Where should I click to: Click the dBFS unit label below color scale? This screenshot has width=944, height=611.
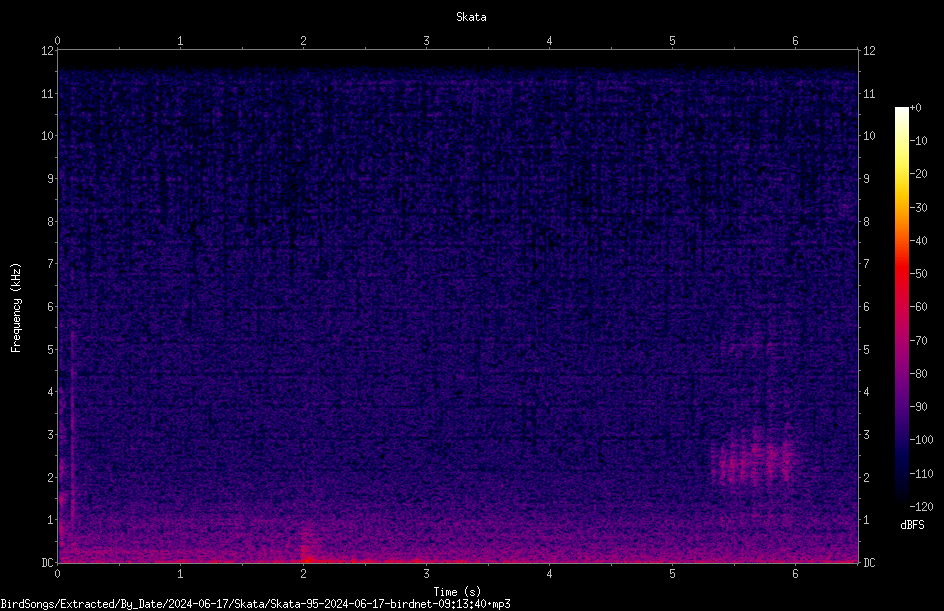(x=912, y=525)
